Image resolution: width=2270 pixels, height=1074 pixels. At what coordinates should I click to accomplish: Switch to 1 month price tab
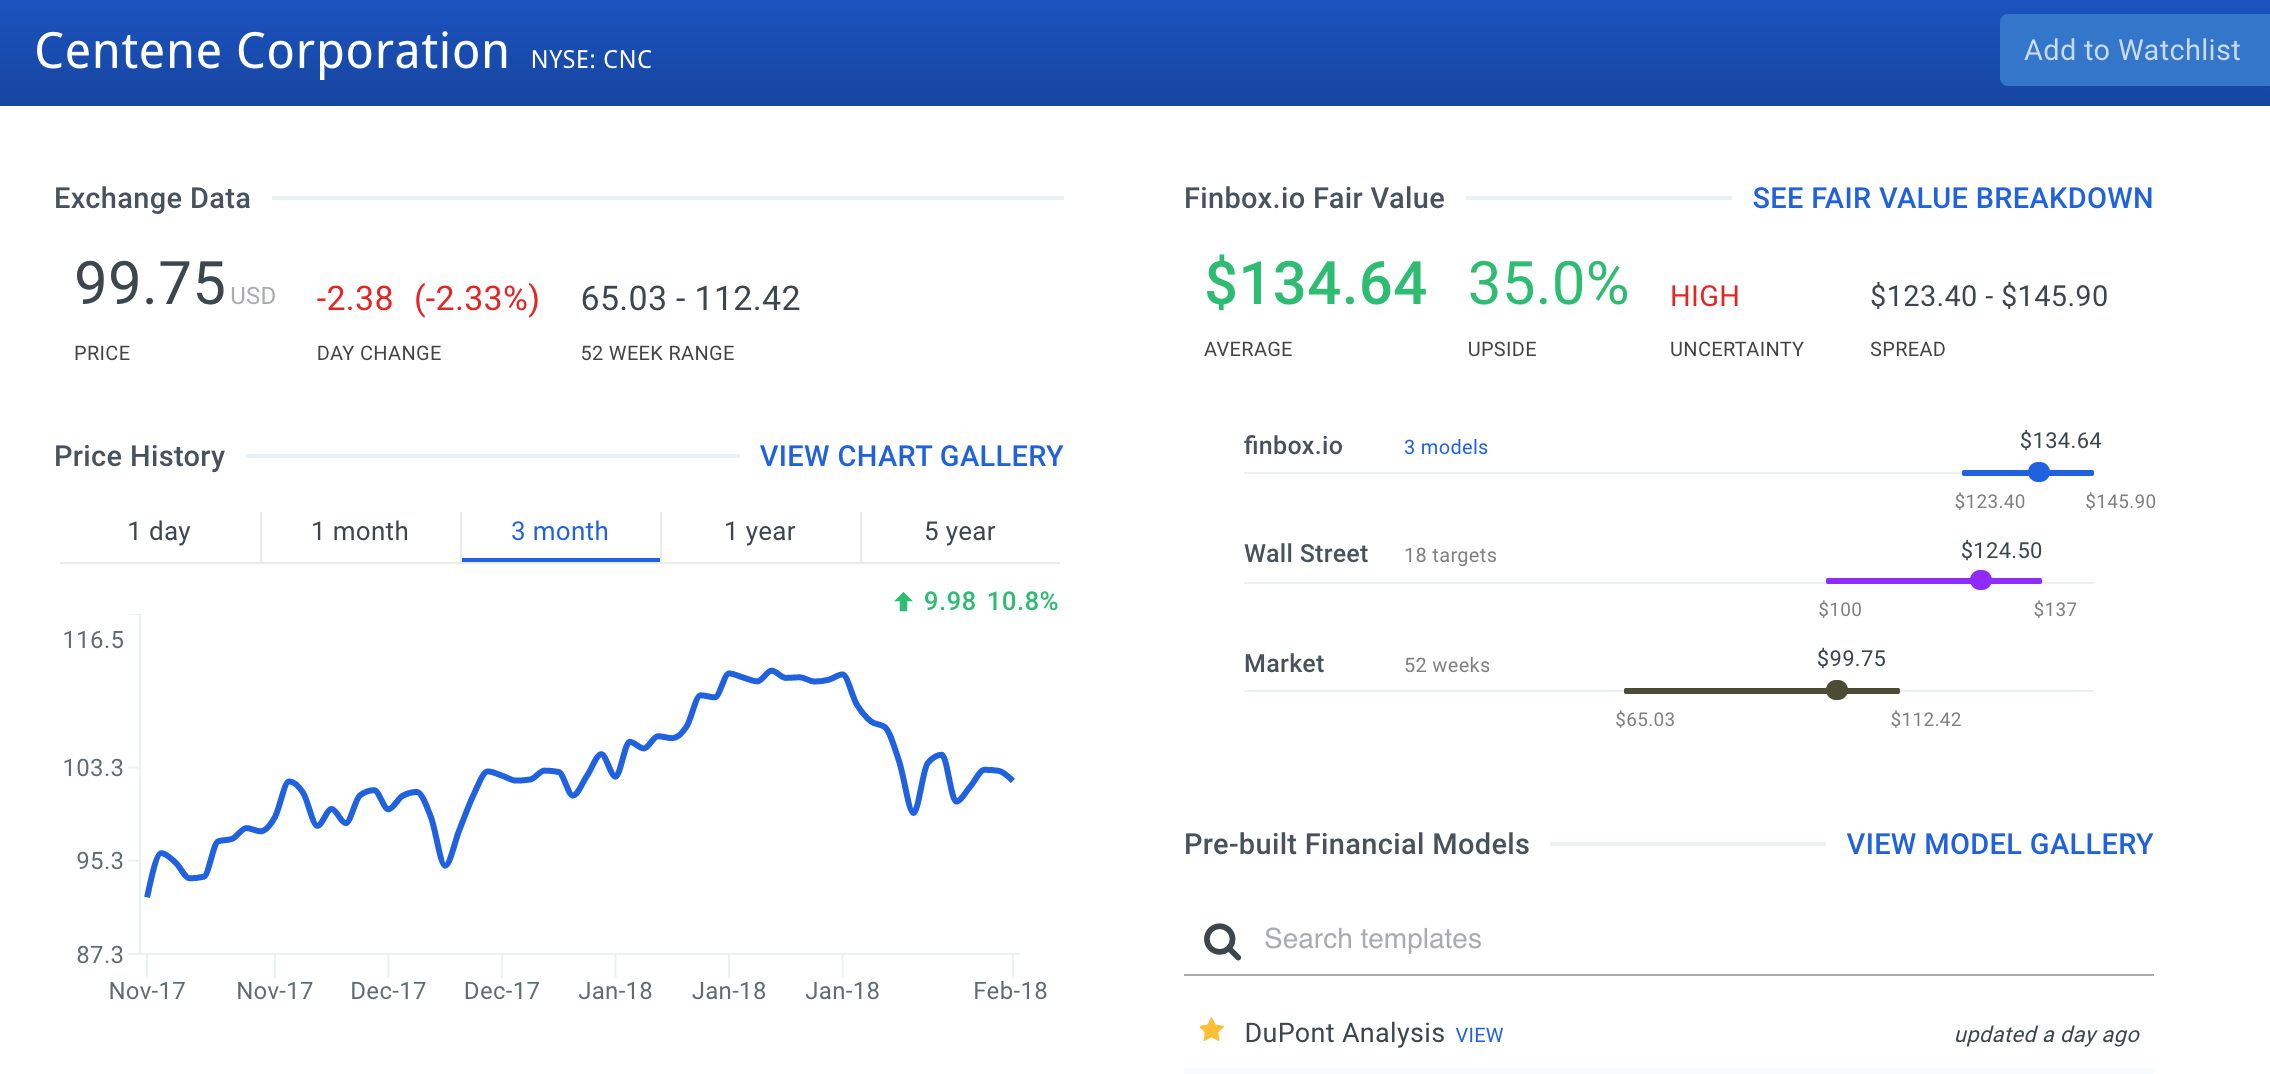tap(360, 532)
